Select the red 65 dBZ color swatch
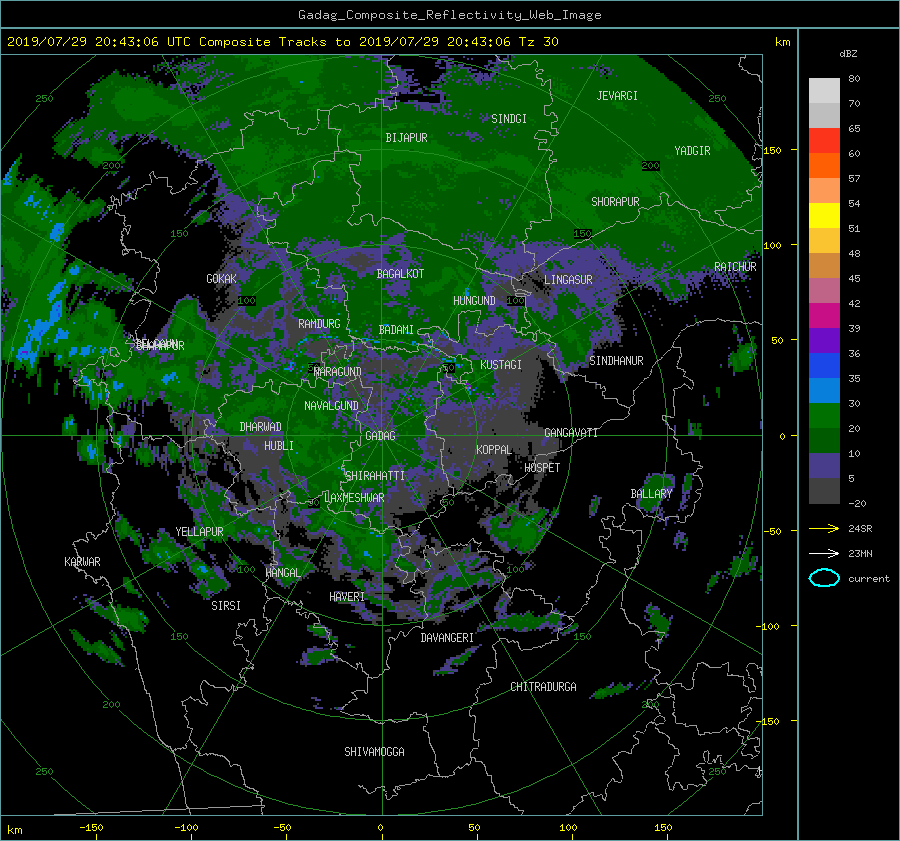Screen dimensions: 900x841 coord(824,141)
